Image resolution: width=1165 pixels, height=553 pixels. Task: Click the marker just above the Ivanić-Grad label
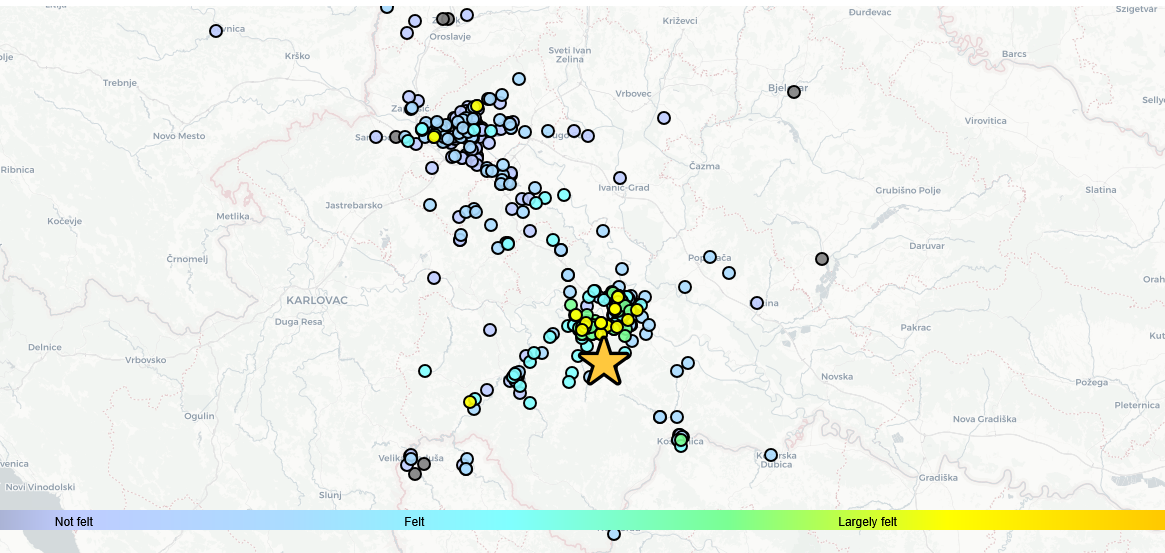[x=620, y=178]
